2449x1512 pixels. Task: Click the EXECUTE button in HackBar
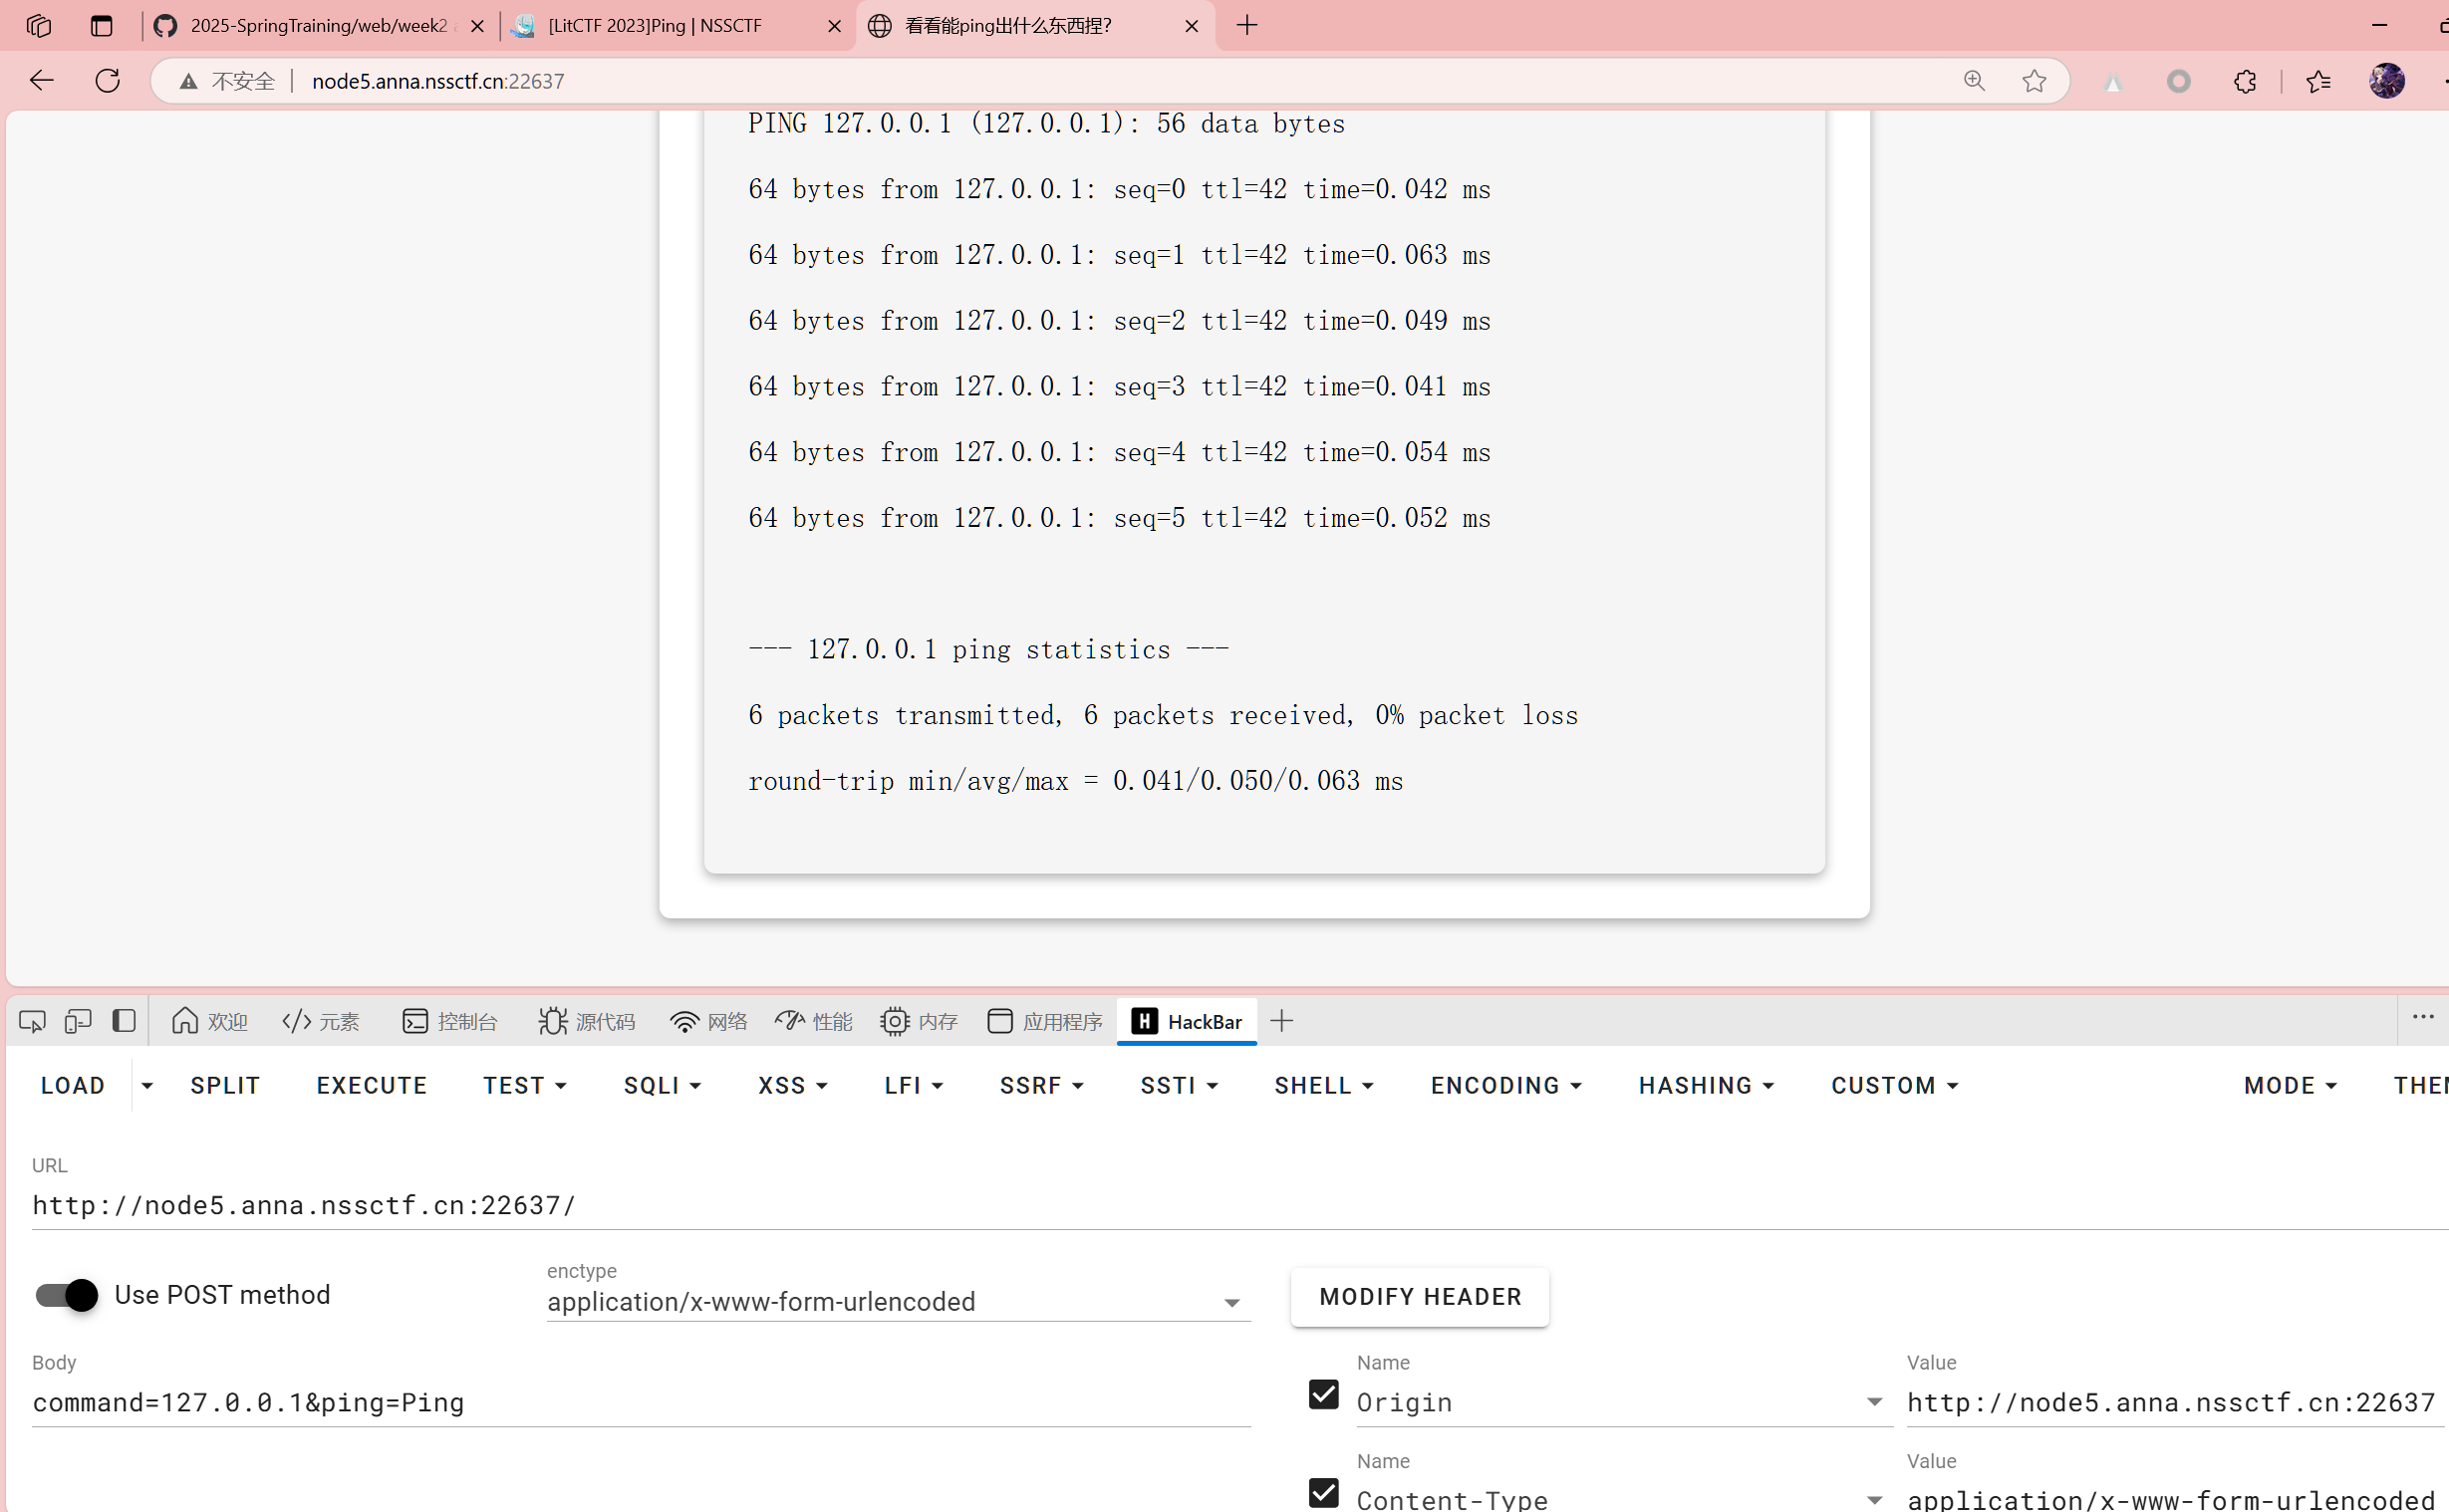[371, 1086]
